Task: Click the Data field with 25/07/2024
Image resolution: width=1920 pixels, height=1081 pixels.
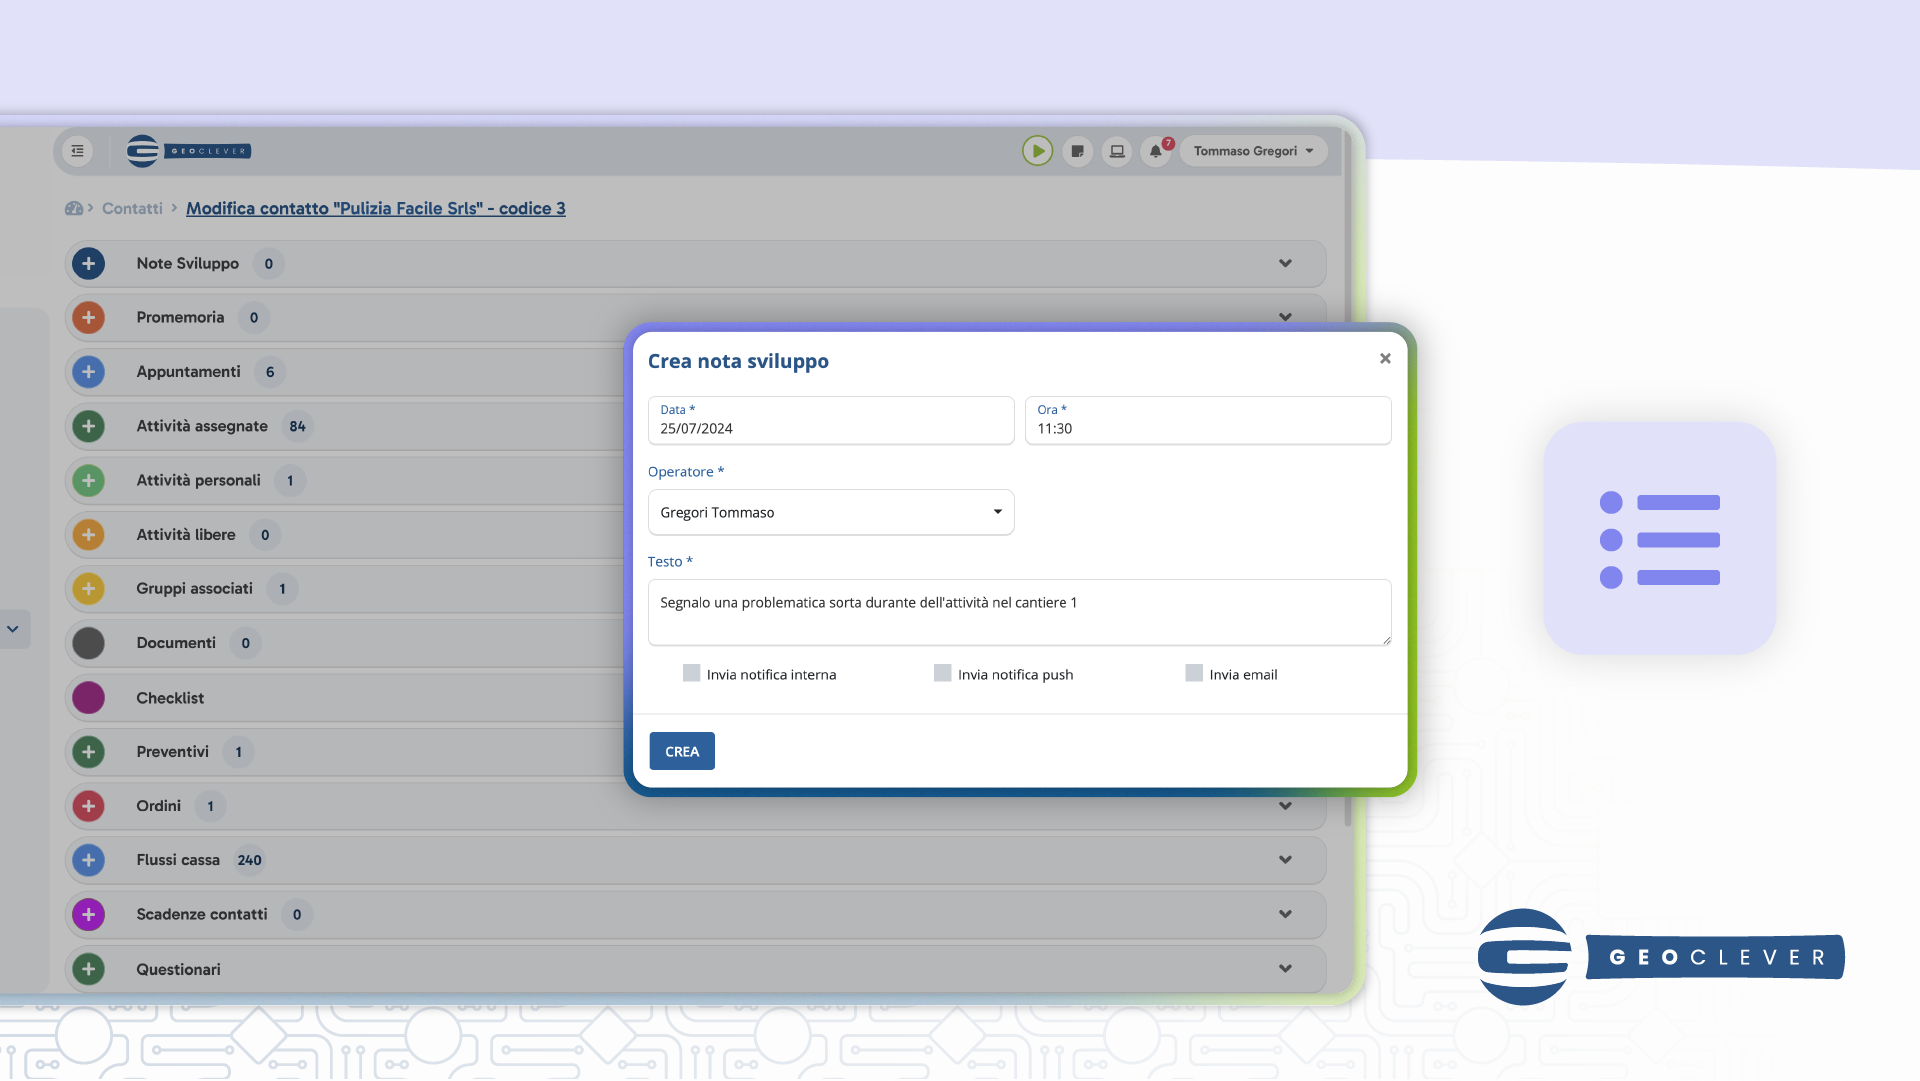Action: (x=831, y=420)
